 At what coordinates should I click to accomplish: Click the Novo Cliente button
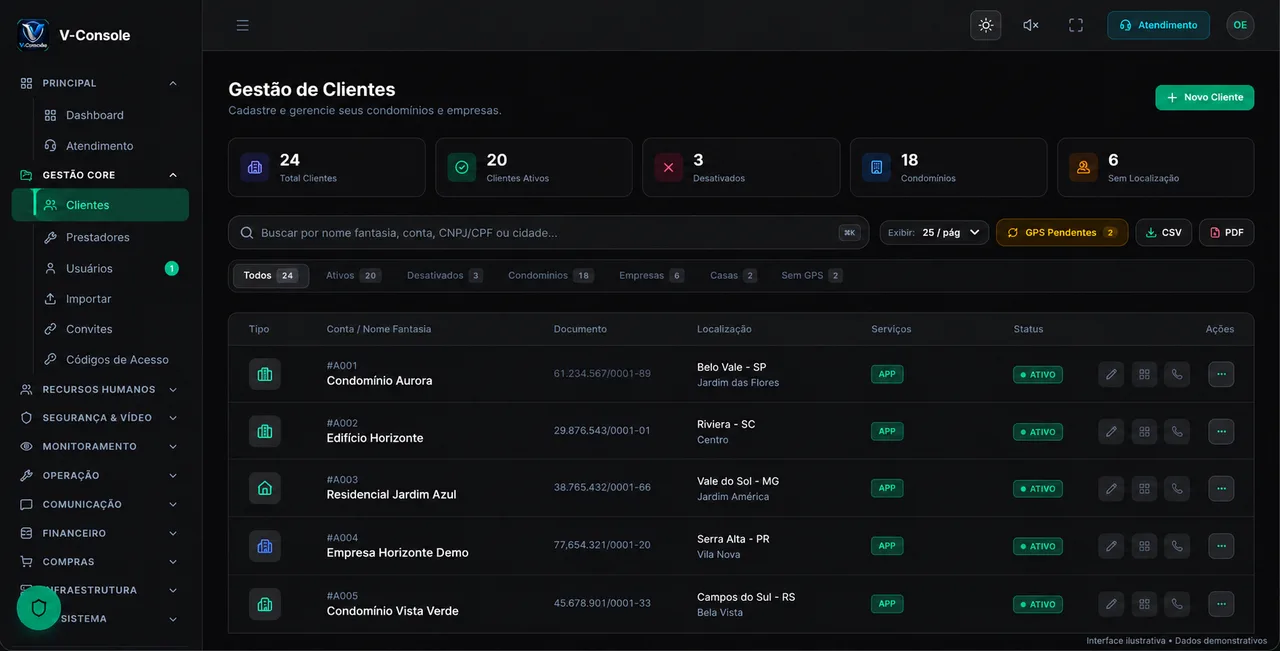pyautogui.click(x=1204, y=97)
